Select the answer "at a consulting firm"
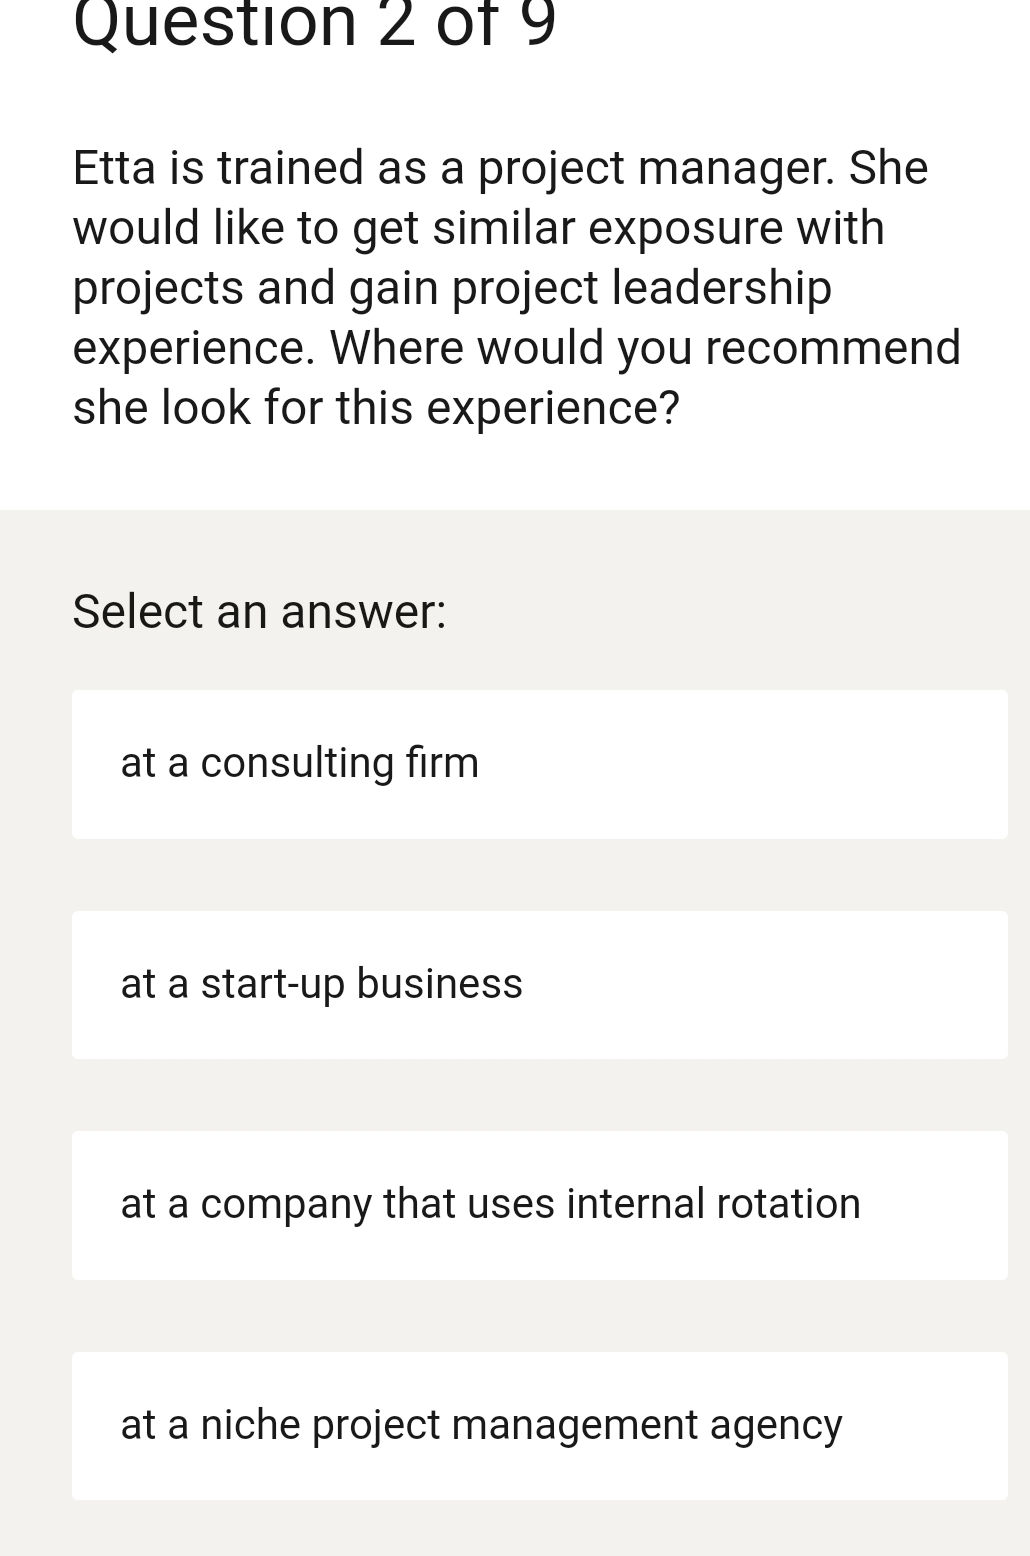Screen dimensions: 1030x1556 540,763
